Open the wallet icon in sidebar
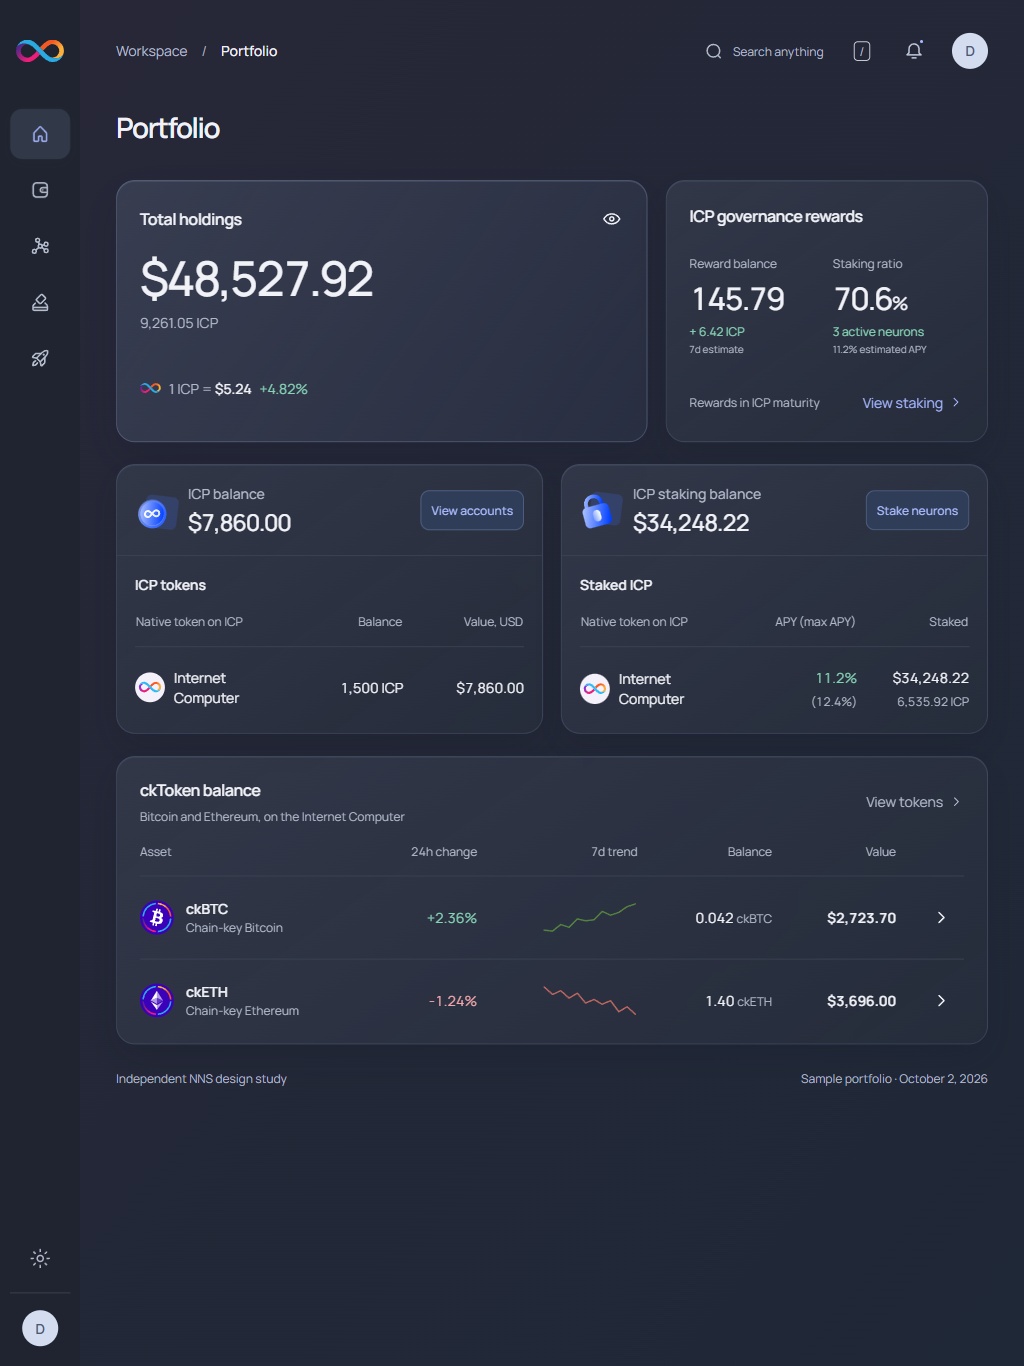Viewport: 1024px width, 1366px height. [x=40, y=190]
